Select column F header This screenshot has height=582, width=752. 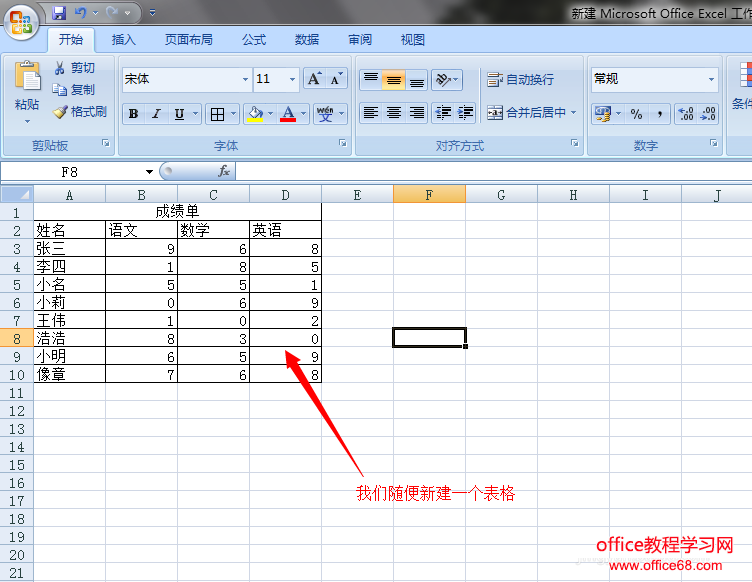point(429,194)
